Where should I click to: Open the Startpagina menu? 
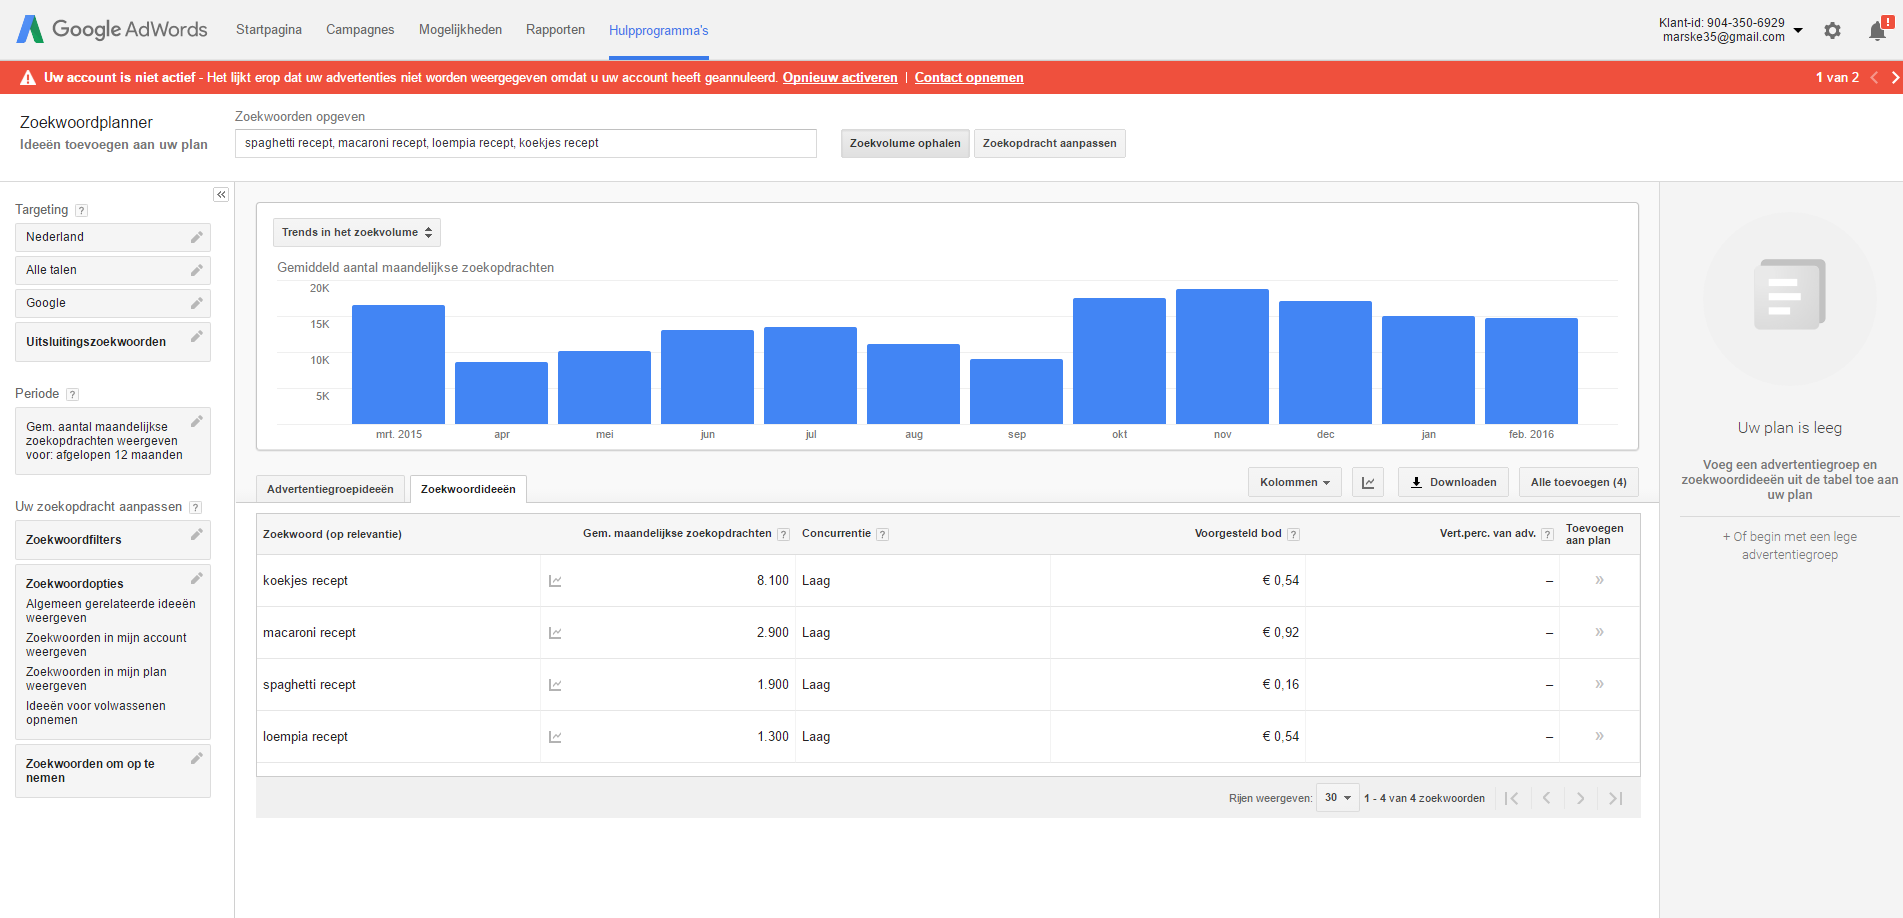(x=269, y=30)
